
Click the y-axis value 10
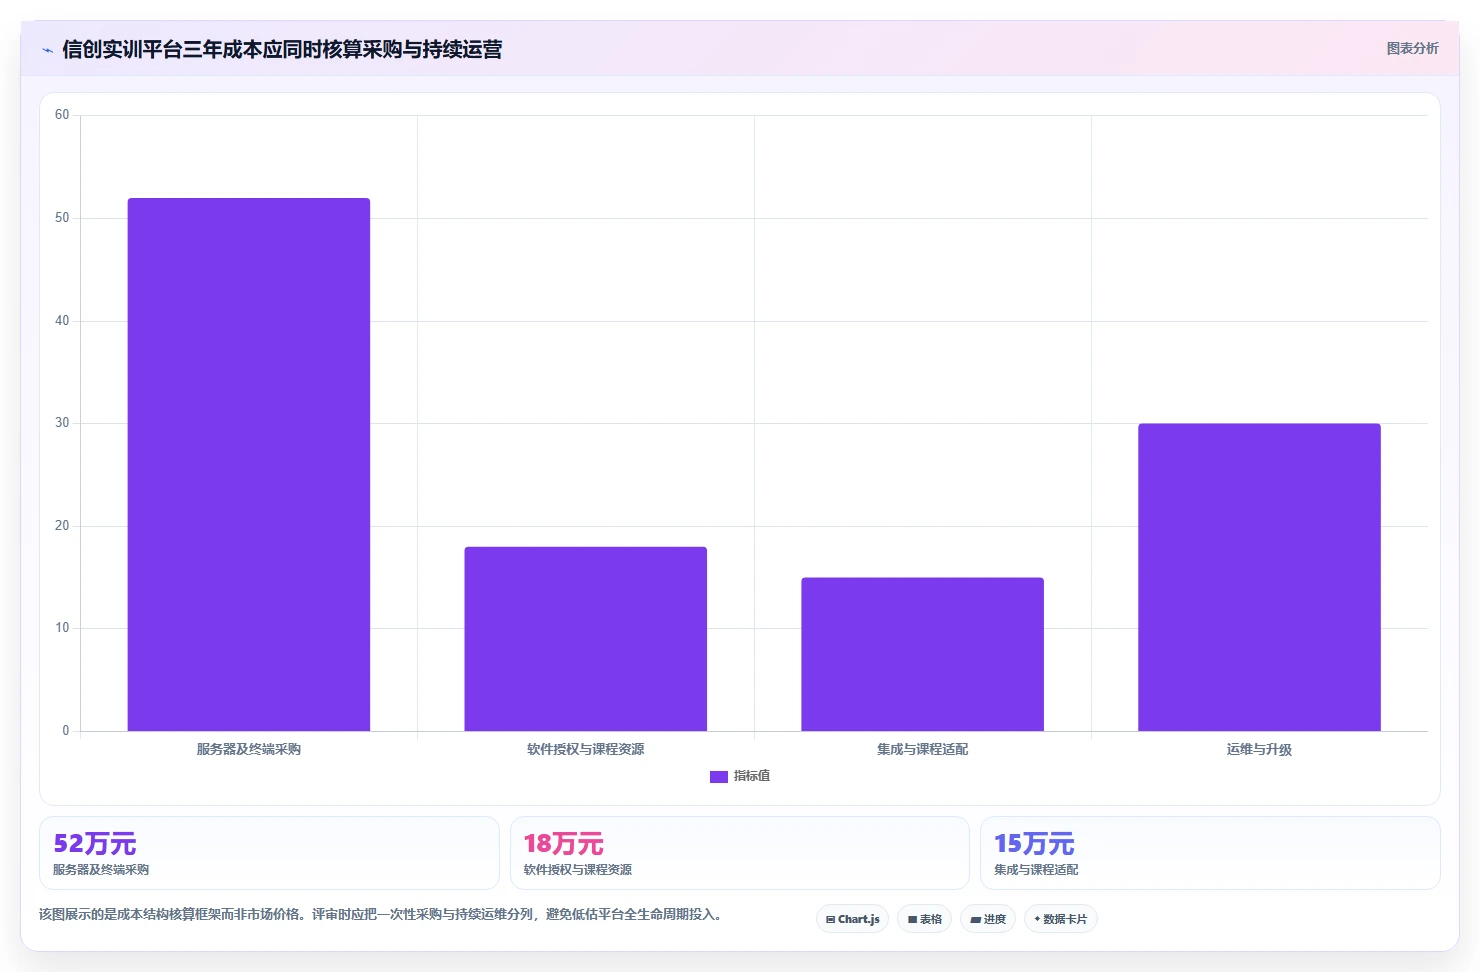62,628
